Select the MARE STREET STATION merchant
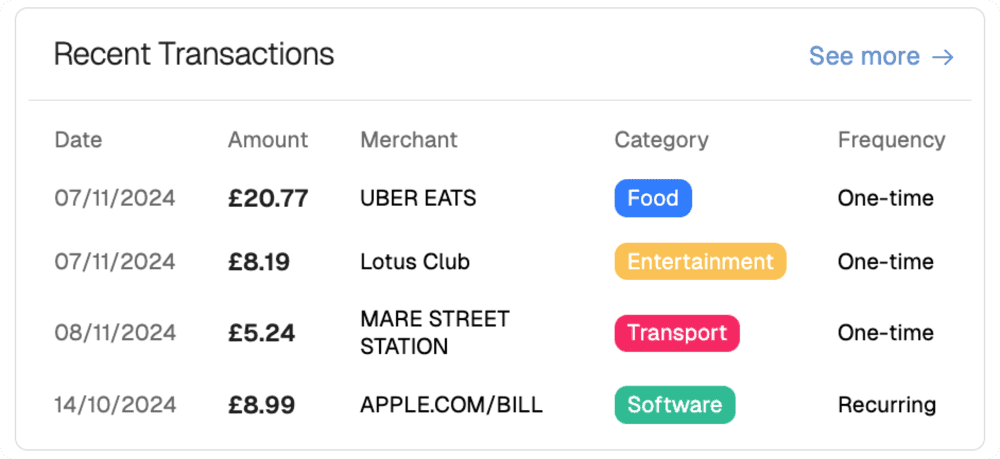The height and width of the screenshot is (459, 1000). 434,333
